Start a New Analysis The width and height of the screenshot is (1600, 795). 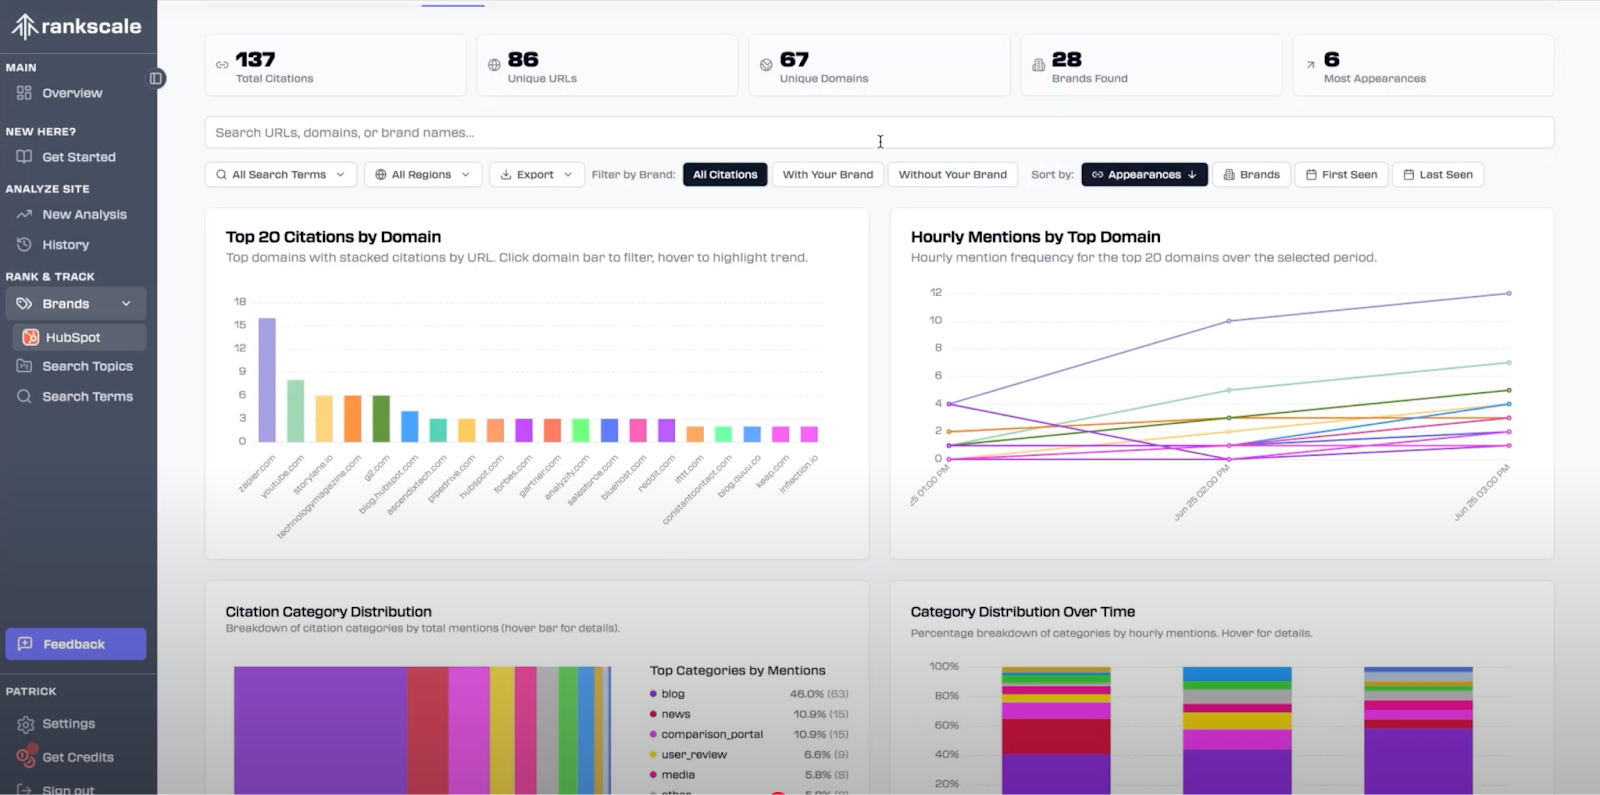click(x=84, y=214)
